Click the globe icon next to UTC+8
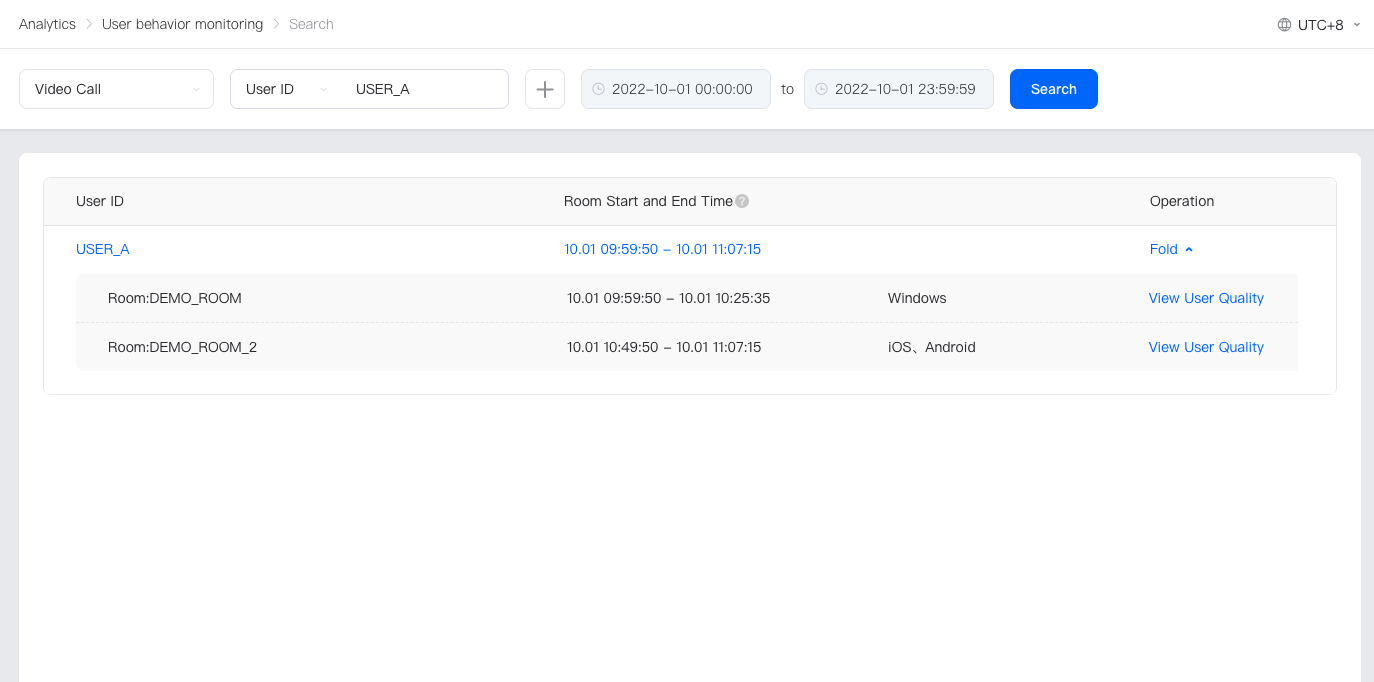This screenshot has height=682, width=1374. 1284,25
